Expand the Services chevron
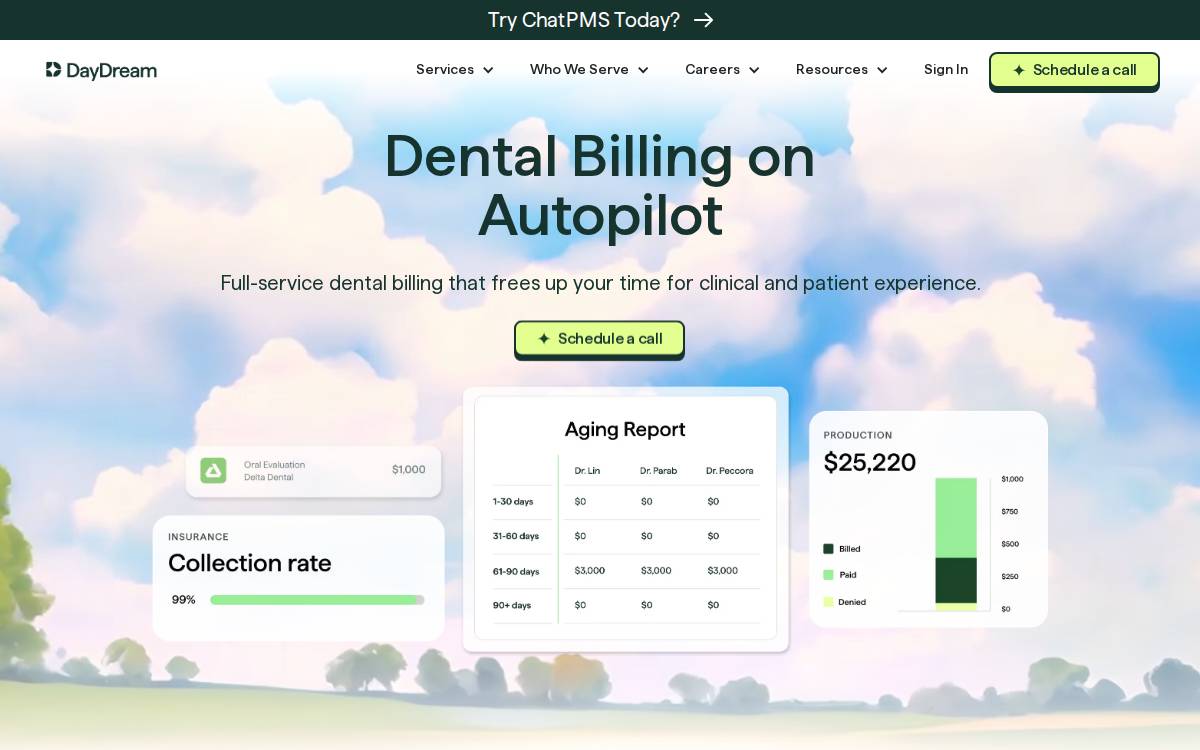The width and height of the screenshot is (1200, 750). point(488,70)
